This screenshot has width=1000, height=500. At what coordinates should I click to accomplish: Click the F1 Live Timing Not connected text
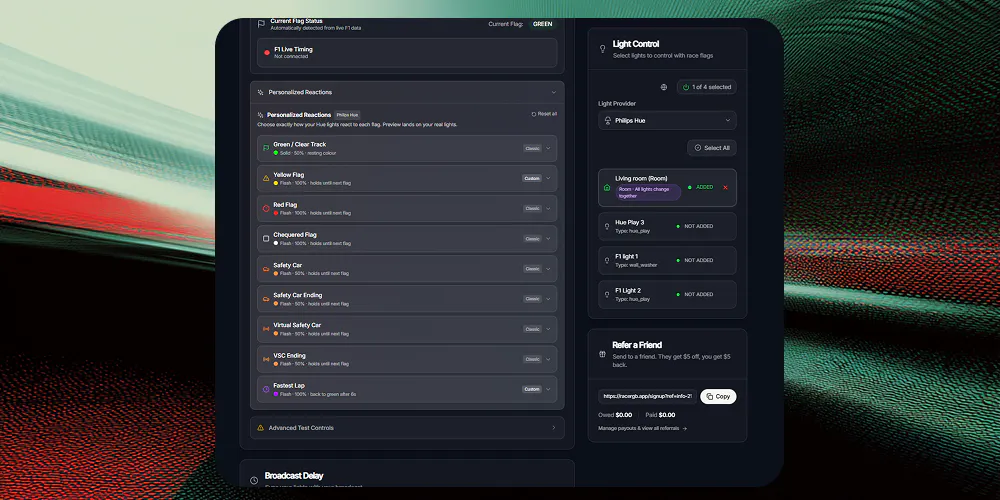point(291,57)
